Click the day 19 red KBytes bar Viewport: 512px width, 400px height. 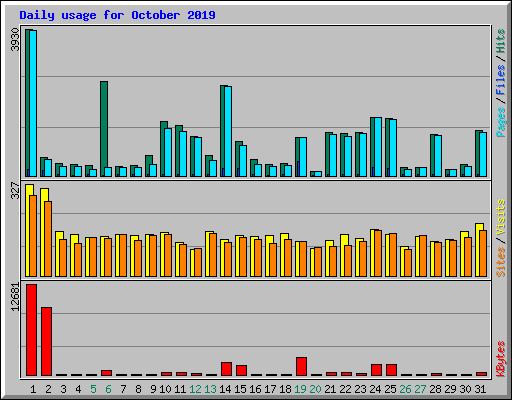click(x=301, y=367)
